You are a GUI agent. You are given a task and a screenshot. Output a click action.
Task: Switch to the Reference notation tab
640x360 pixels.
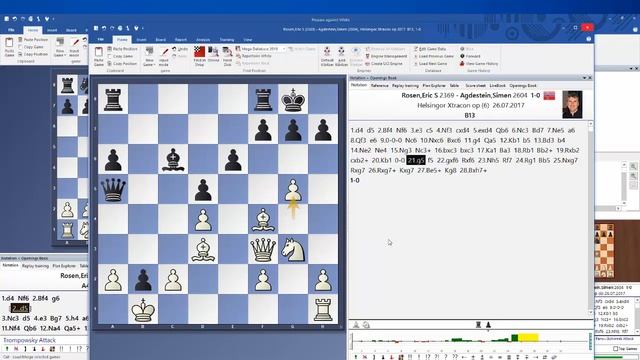click(379, 86)
